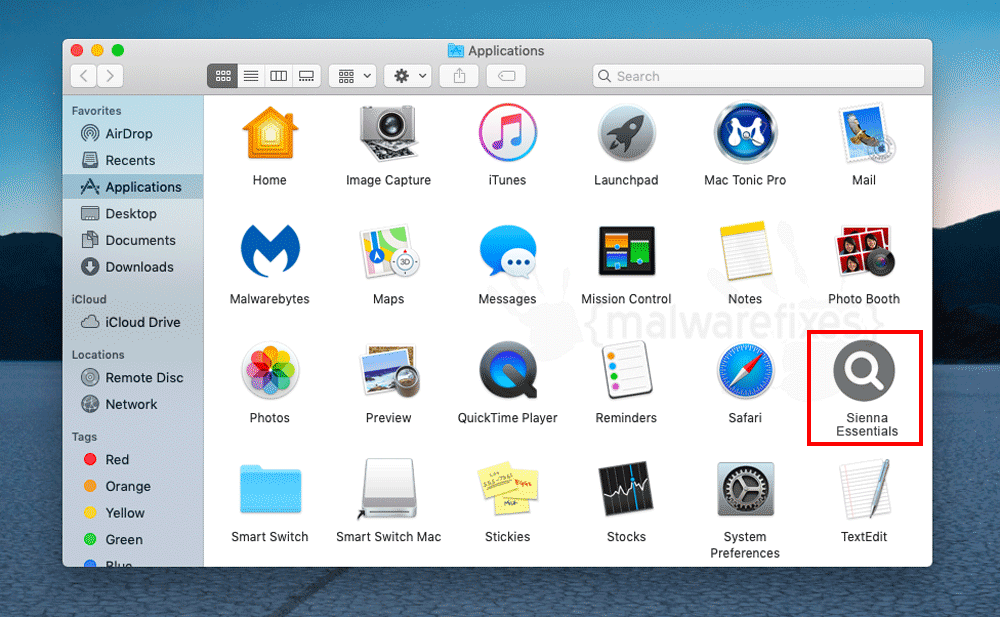Open the Home app icon

[270, 133]
